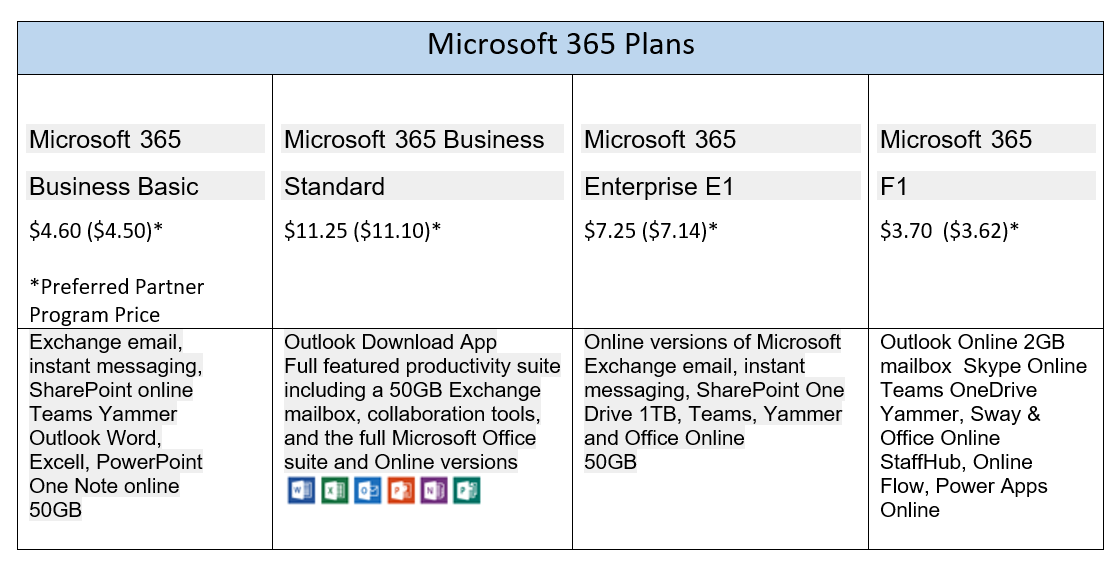Click the $11.25 ($11.10)* price
The width and height of the screenshot is (1117, 570).
[363, 231]
